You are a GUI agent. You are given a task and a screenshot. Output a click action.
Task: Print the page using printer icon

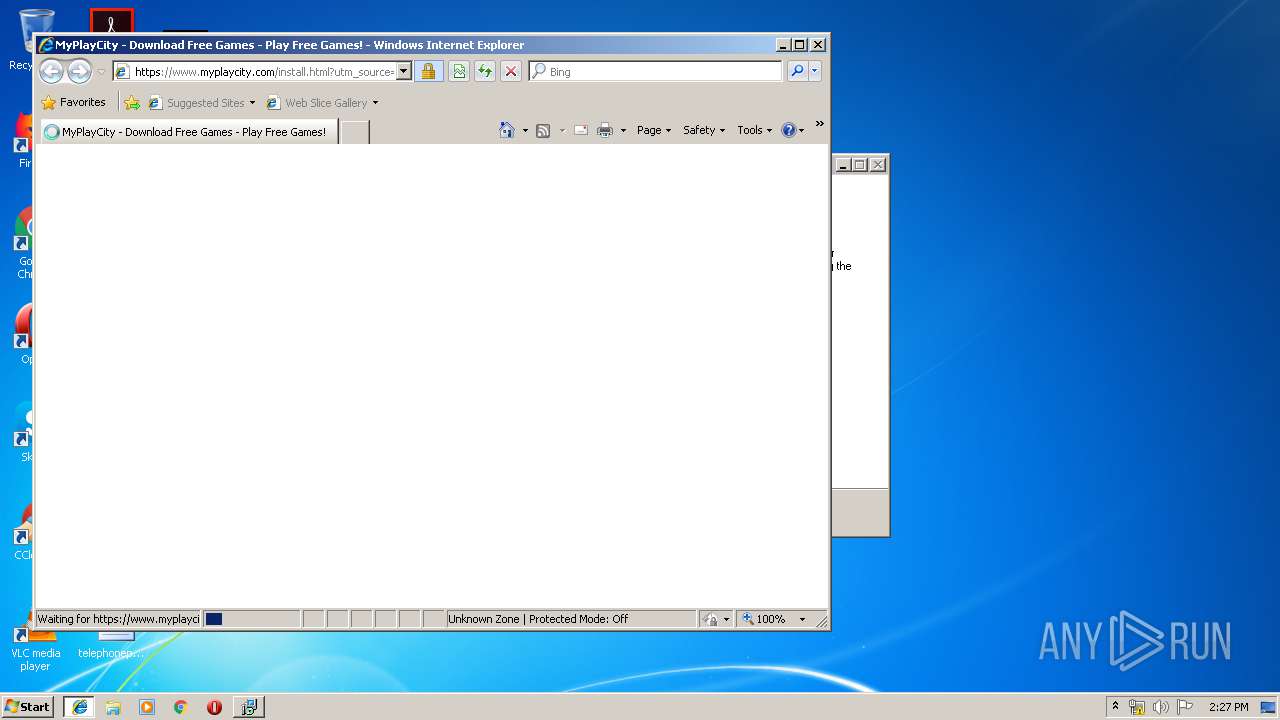click(x=605, y=130)
